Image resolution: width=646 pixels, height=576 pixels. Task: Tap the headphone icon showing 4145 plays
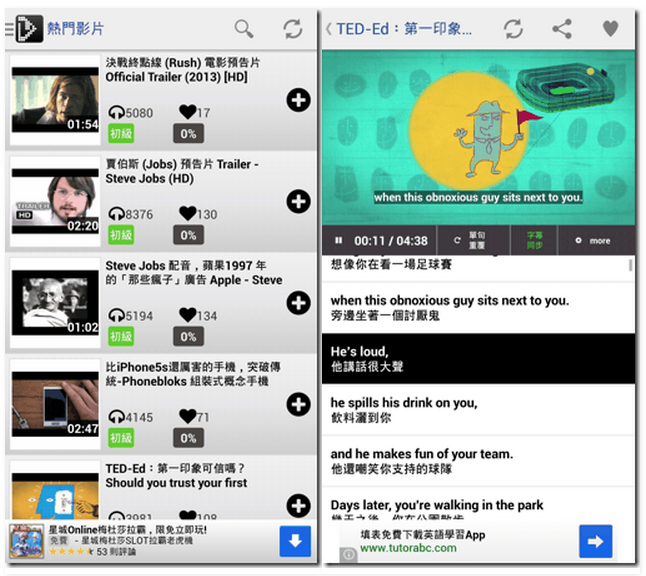coord(117,417)
